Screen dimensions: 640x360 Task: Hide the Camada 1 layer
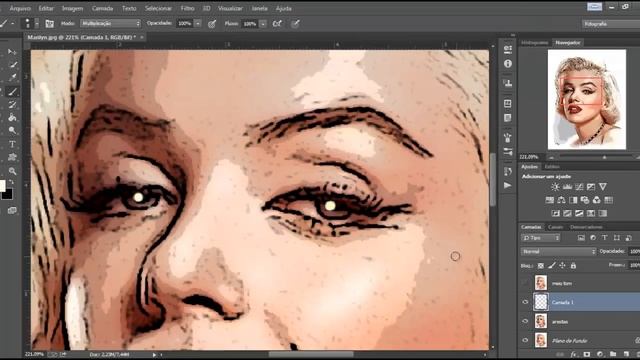tap(525, 302)
